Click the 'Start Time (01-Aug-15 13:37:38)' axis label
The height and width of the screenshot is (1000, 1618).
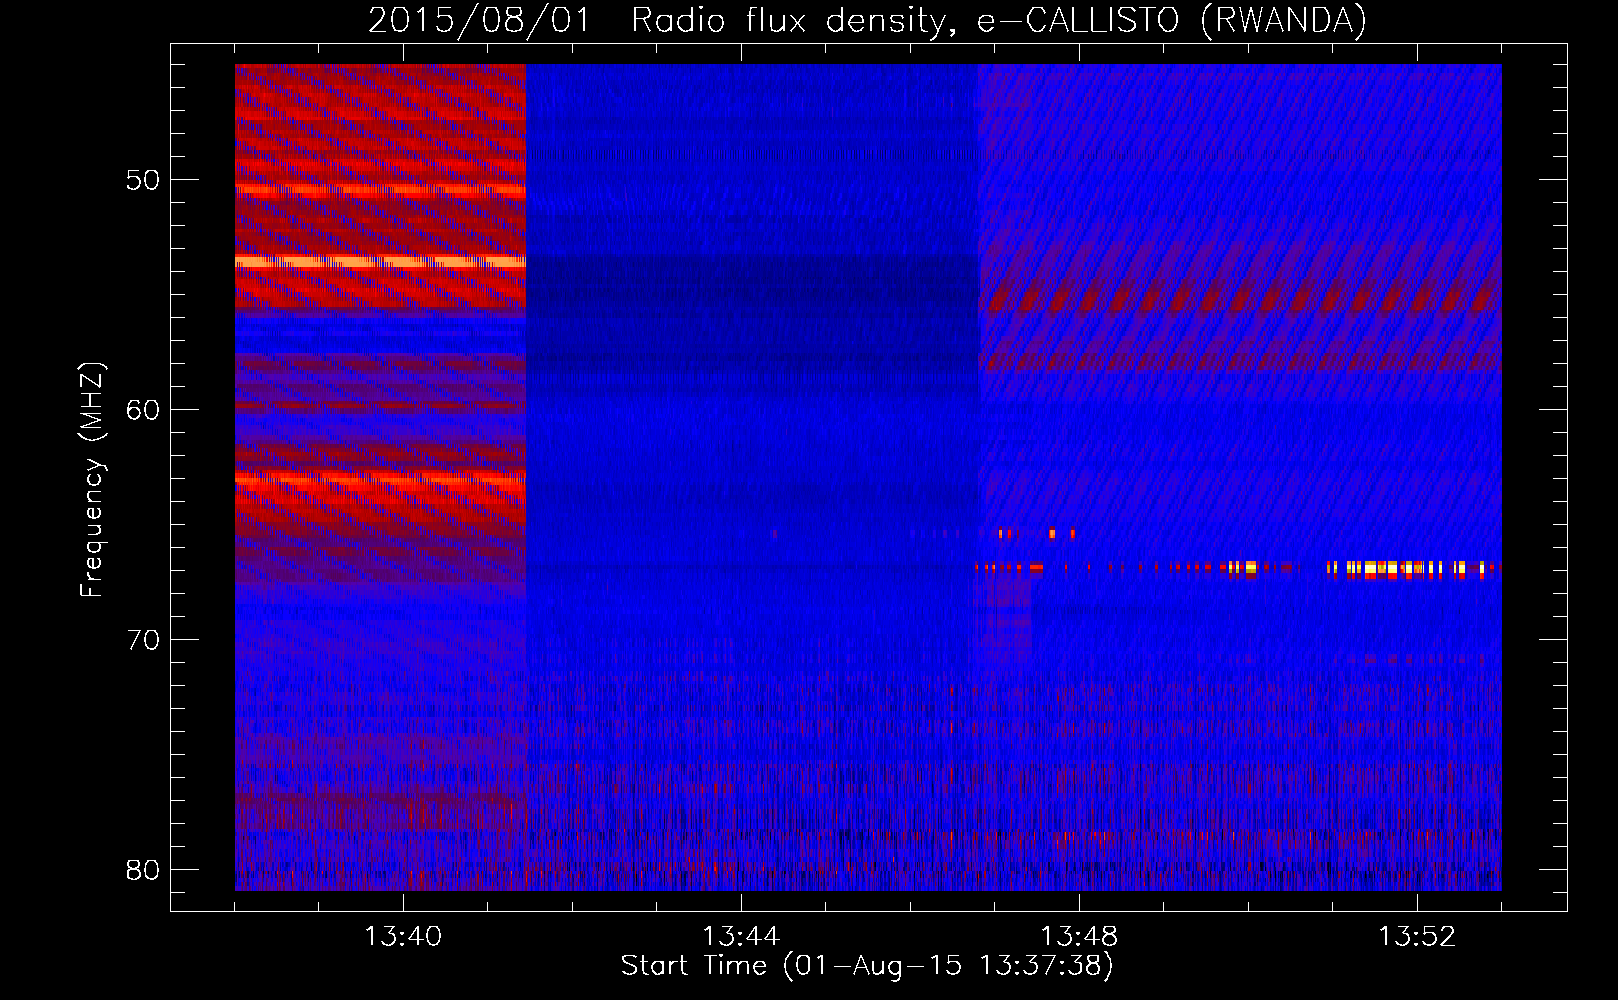[x=867, y=966]
